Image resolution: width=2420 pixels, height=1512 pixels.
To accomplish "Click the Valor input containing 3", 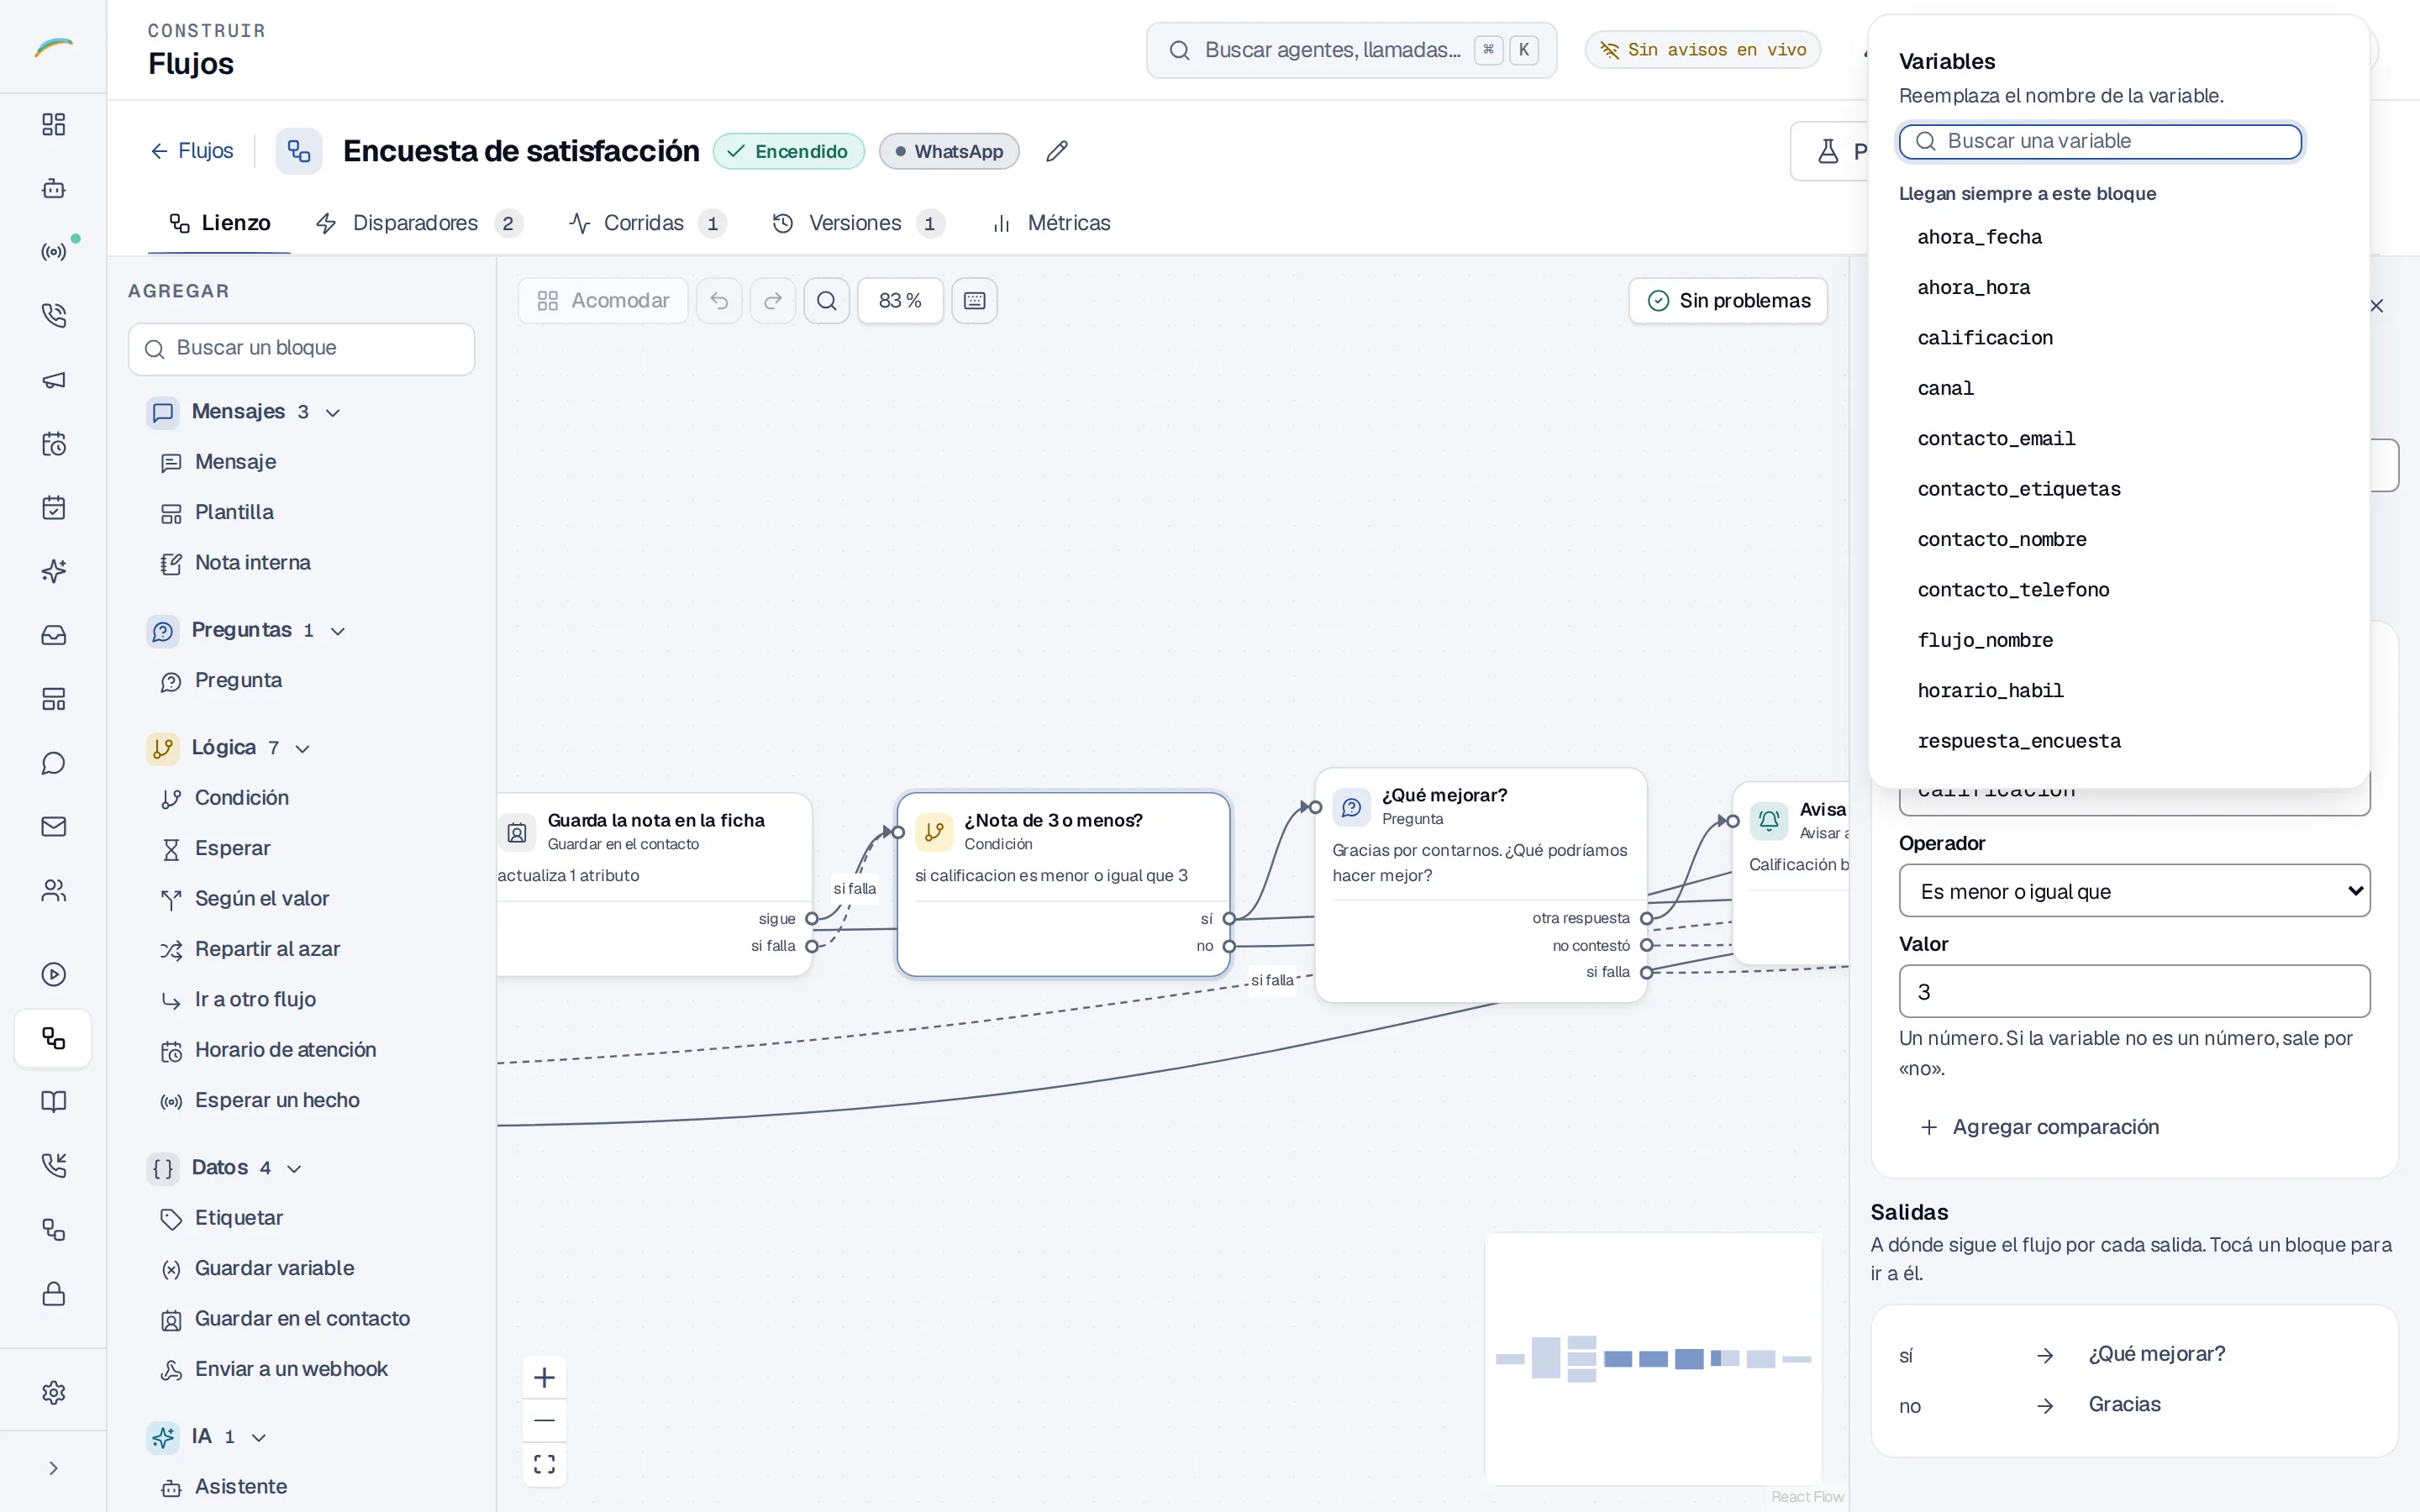I will pyautogui.click(x=2134, y=992).
